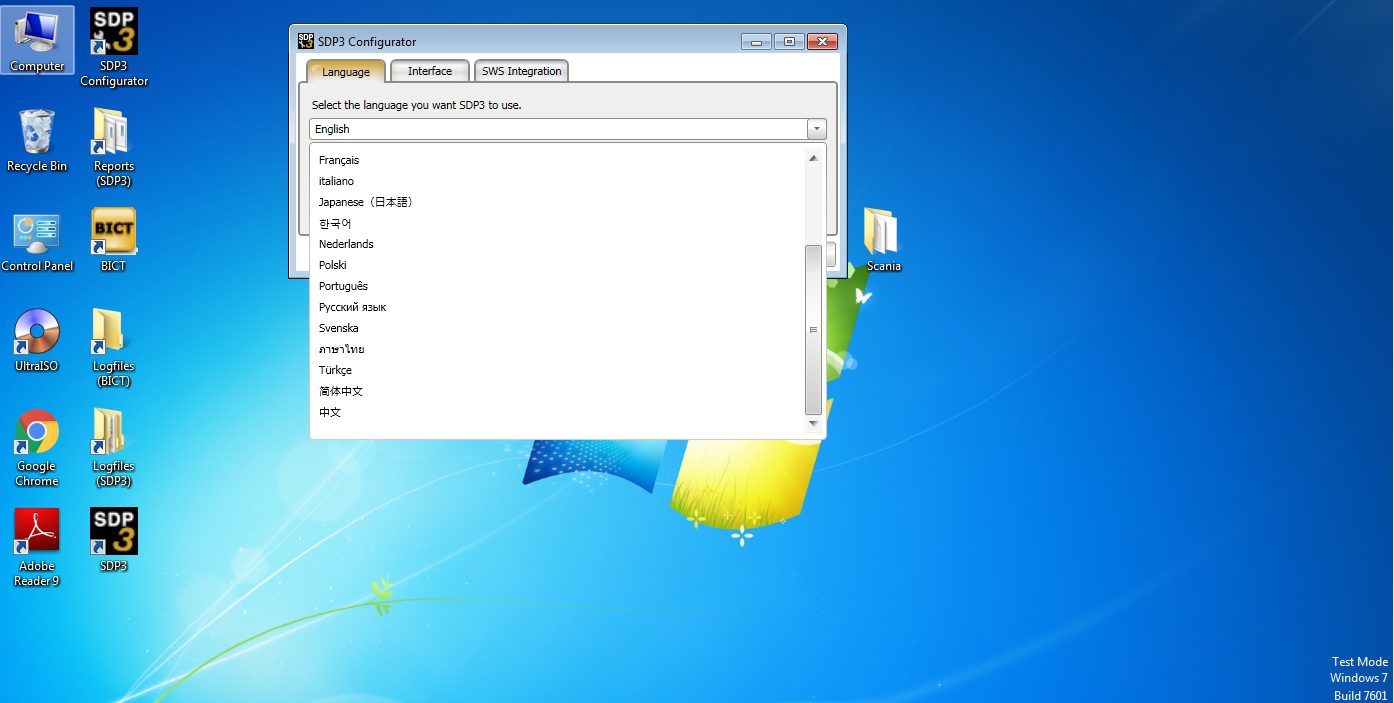Open the Scania folder on desktop
The width and height of the screenshot is (1394, 703).
[x=883, y=240]
